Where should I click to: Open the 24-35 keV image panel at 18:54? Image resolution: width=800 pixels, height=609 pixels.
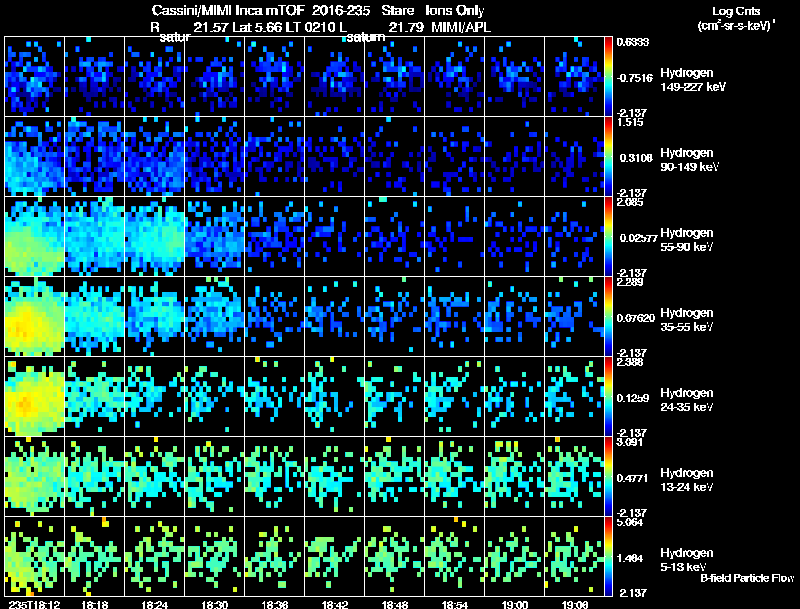(455, 396)
